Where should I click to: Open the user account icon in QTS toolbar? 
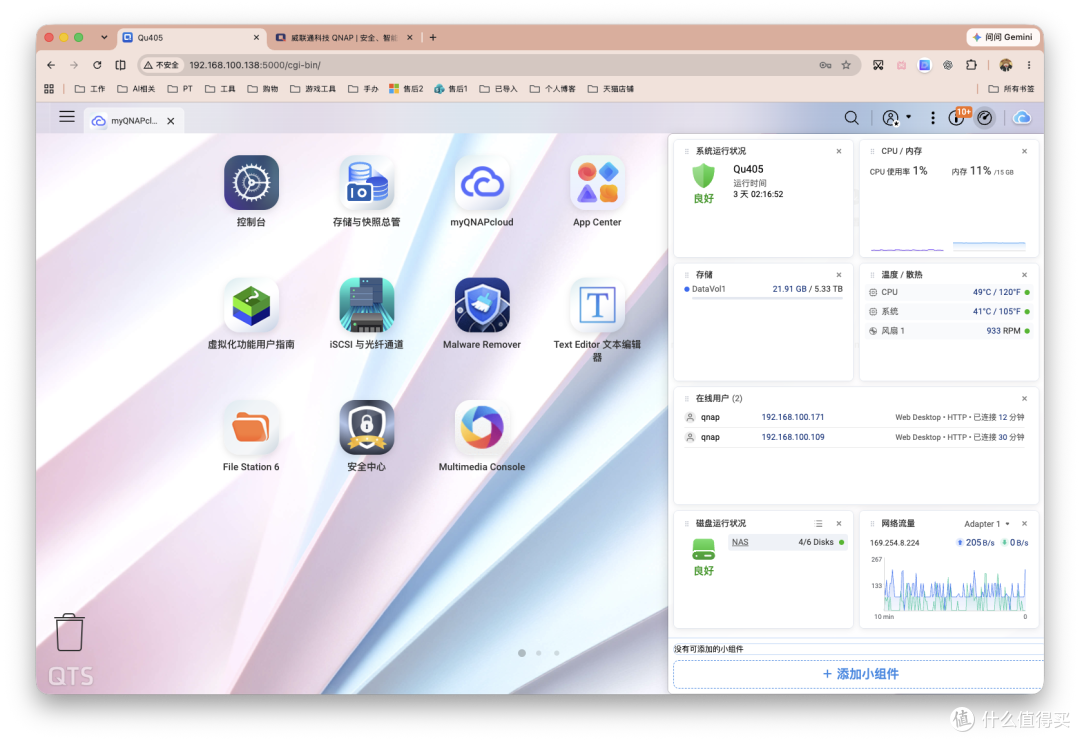[x=890, y=118]
